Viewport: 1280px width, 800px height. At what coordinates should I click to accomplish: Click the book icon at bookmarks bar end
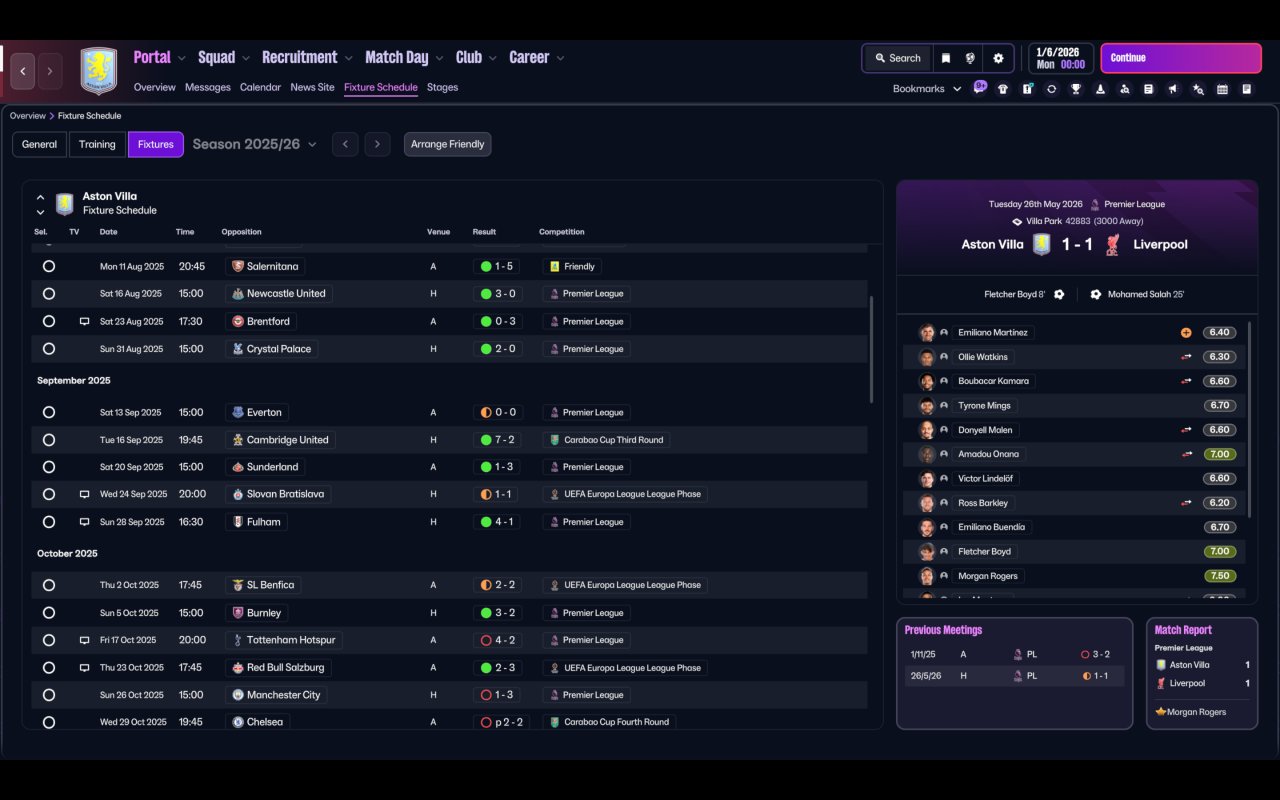1247,89
